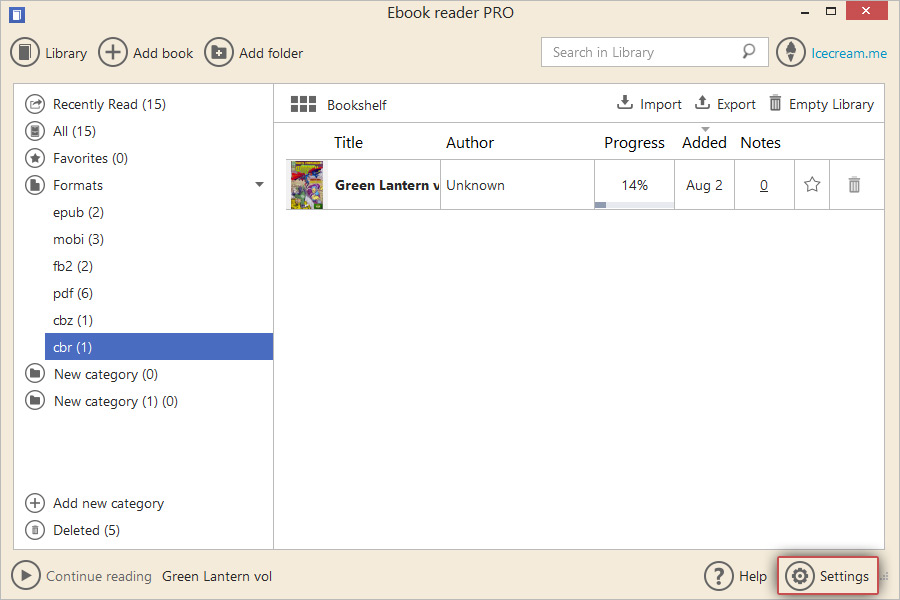
Task: Open Help
Action: (735, 576)
